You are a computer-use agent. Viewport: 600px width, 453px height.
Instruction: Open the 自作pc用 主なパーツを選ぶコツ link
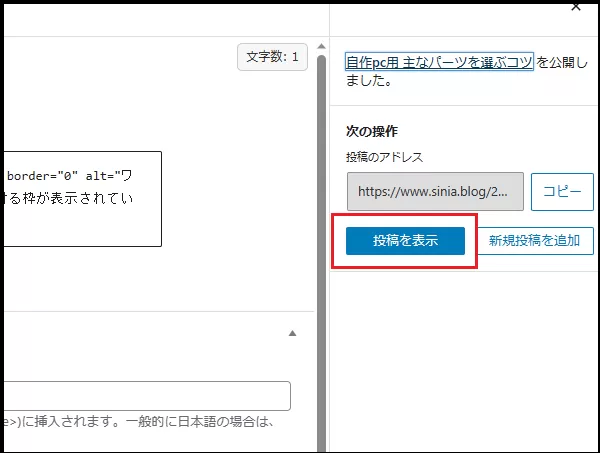pyautogui.click(x=439, y=62)
